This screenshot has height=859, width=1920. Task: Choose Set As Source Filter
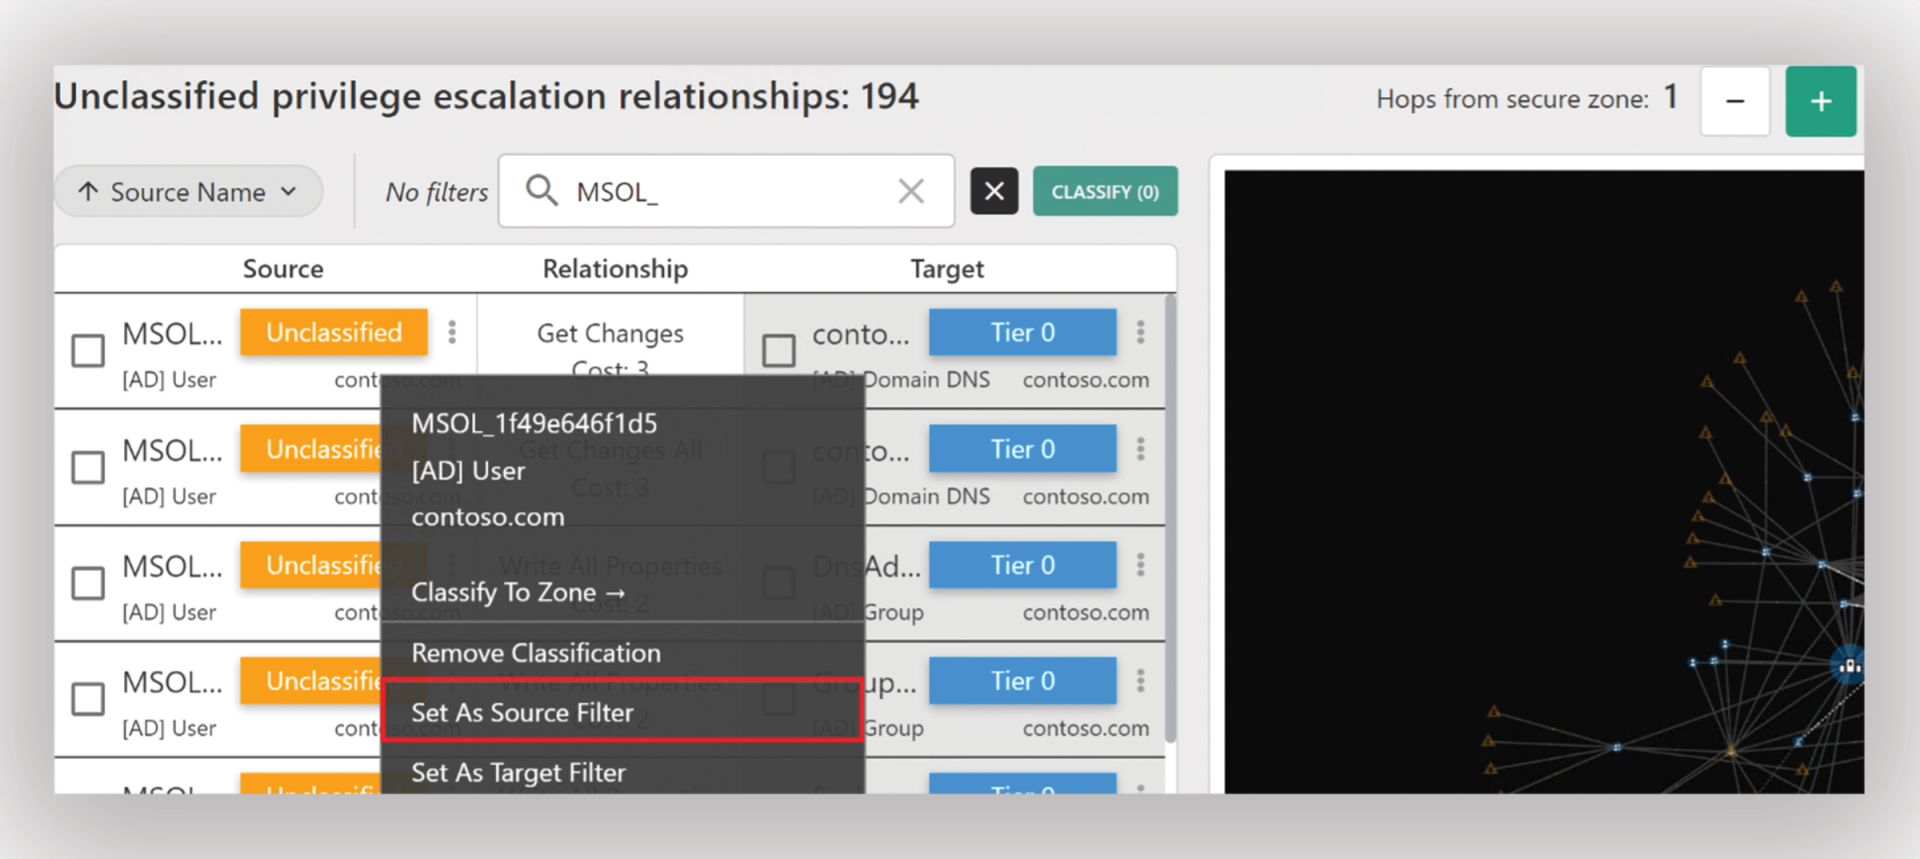point(522,712)
